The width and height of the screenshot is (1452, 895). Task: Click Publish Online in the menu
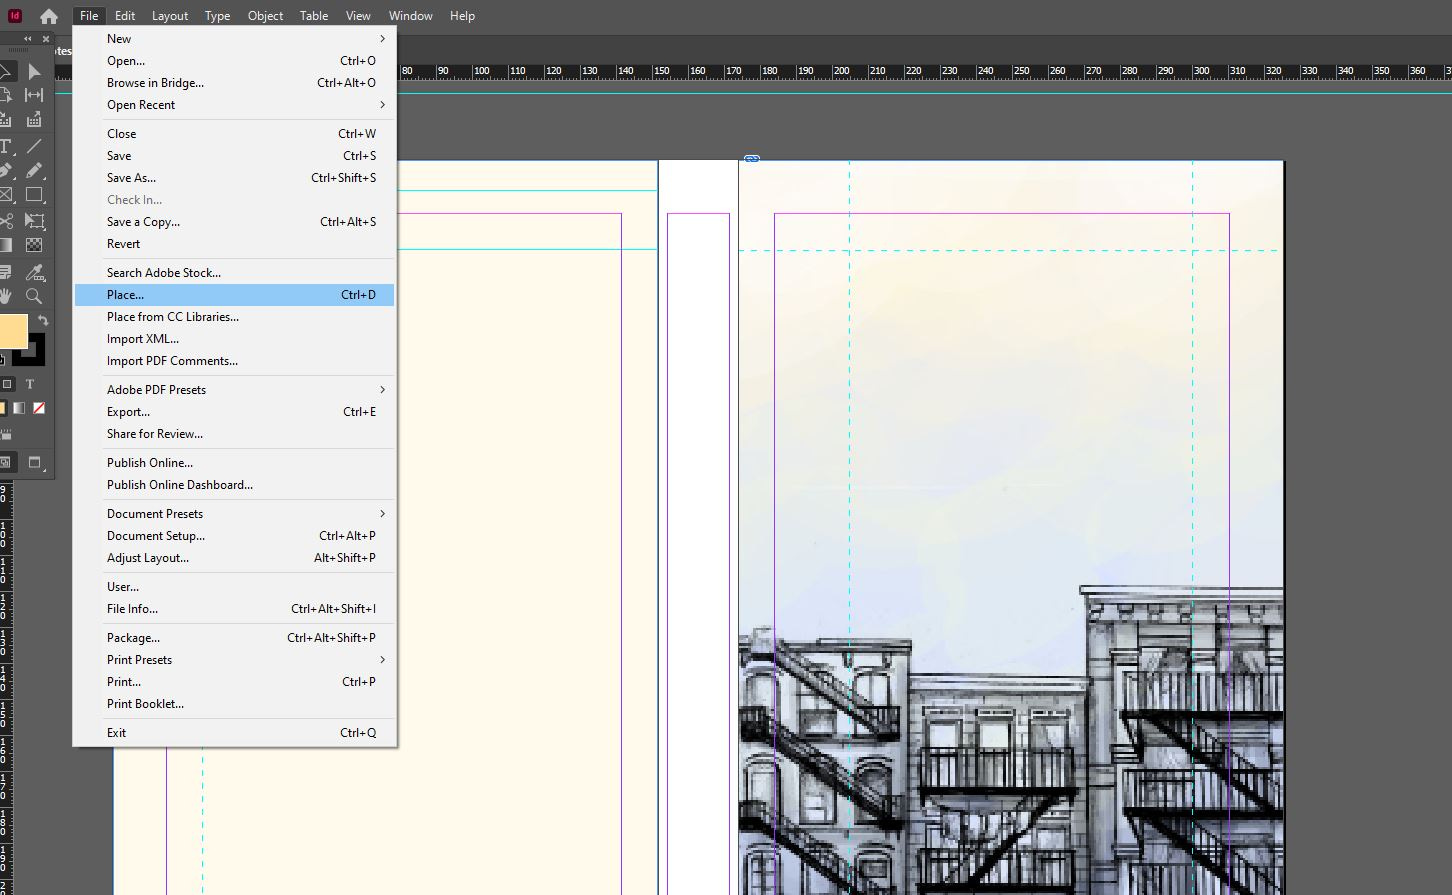pos(150,462)
